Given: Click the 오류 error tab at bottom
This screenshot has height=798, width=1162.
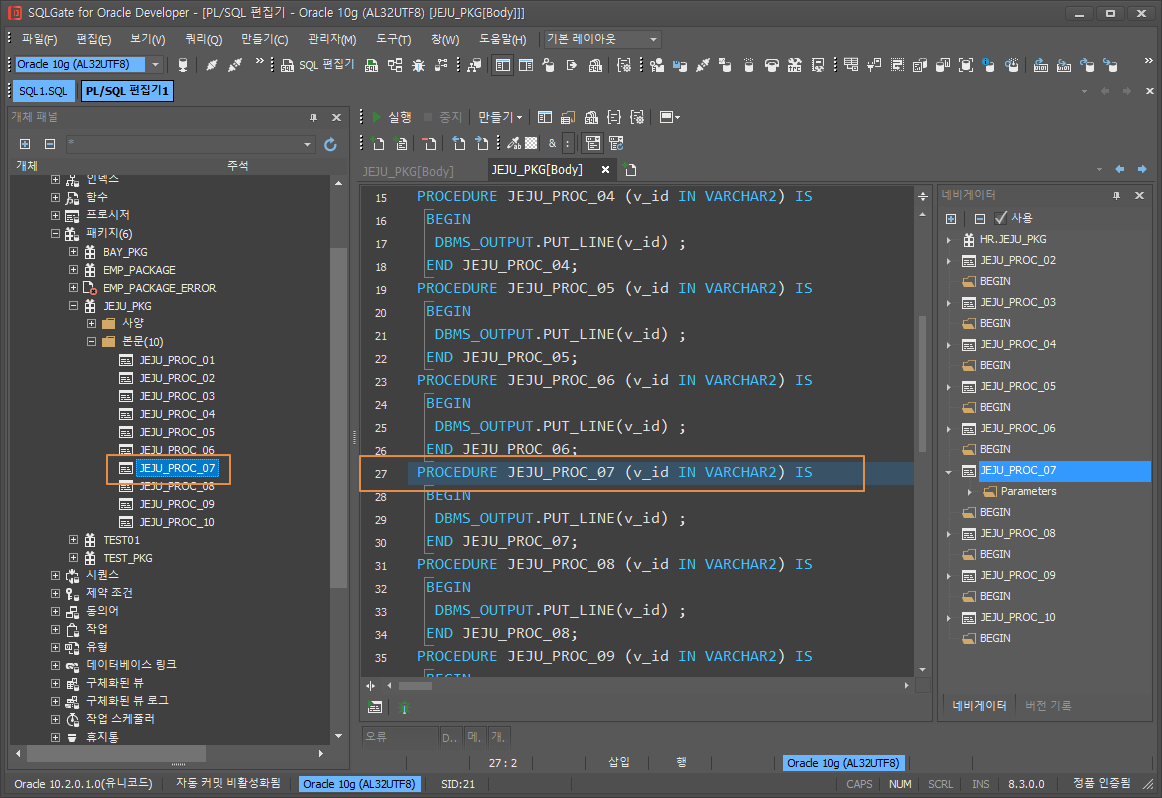Looking at the screenshot, I should tap(399, 737).
